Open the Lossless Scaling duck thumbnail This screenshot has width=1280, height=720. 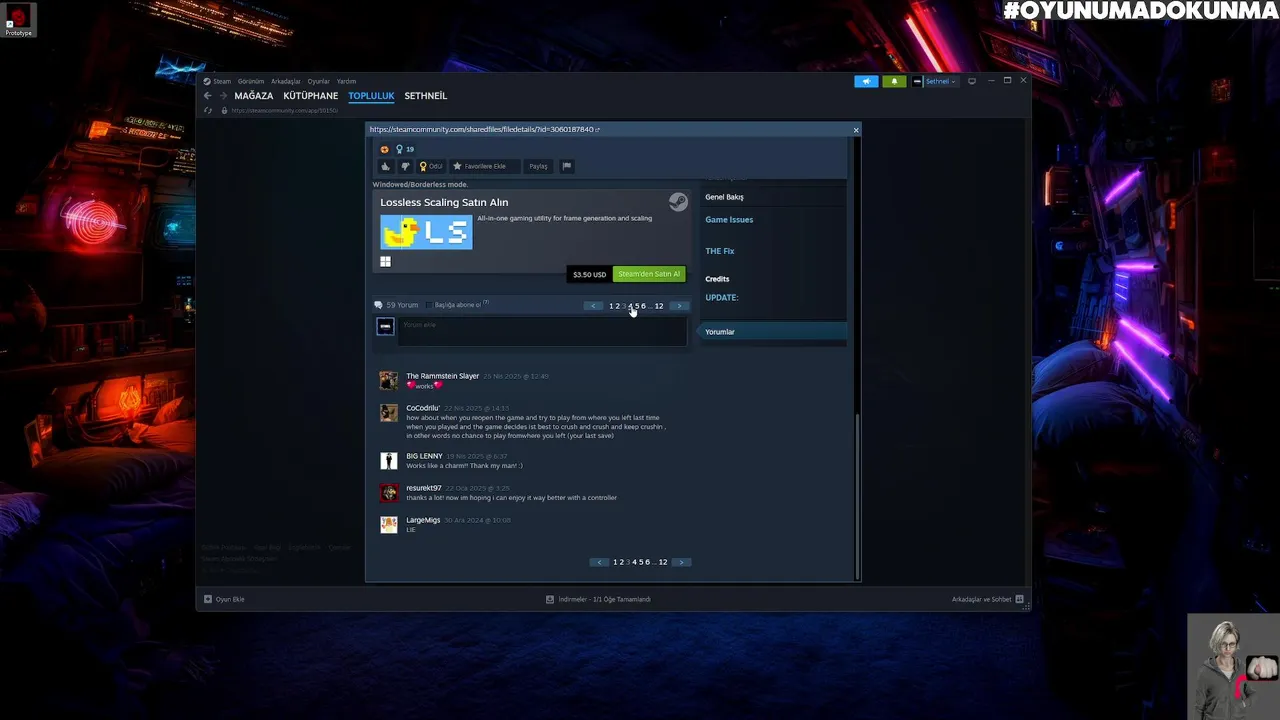point(426,232)
